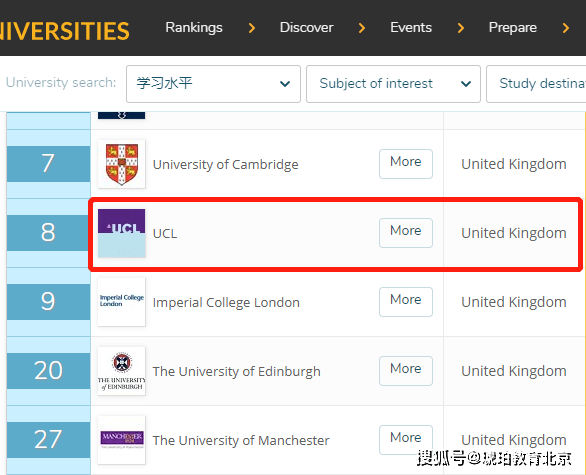Viewport: 586px width, 475px height.
Task: Click More for UCL
Action: [406, 233]
